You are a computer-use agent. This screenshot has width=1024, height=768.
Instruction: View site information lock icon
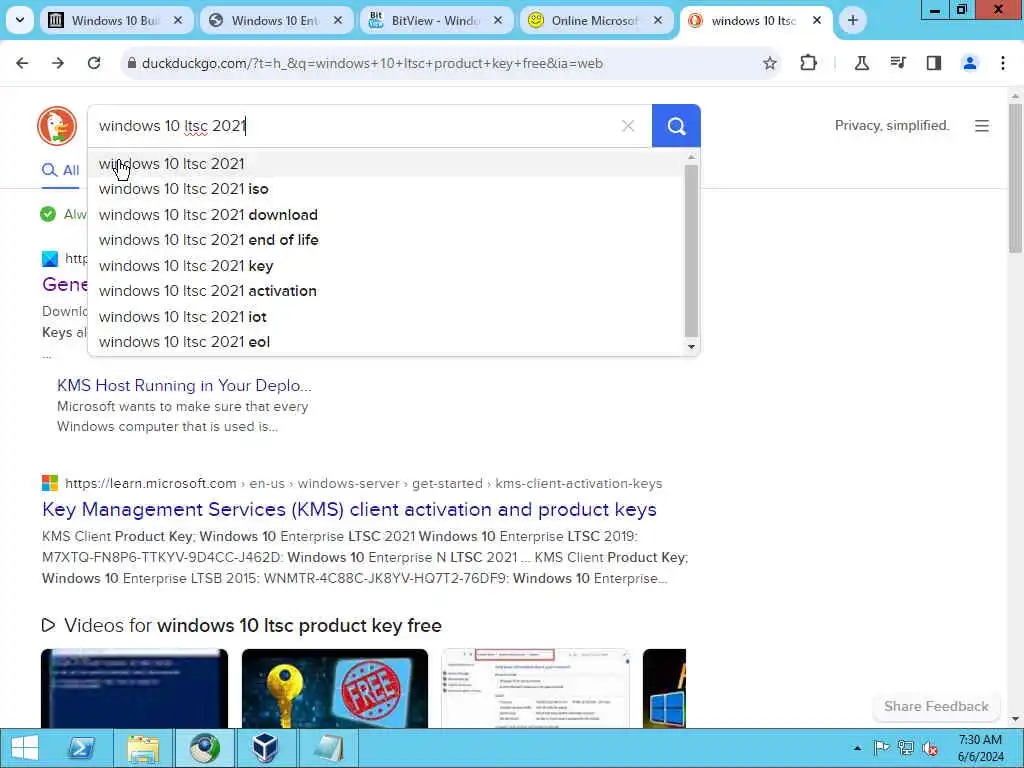(131, 63)
